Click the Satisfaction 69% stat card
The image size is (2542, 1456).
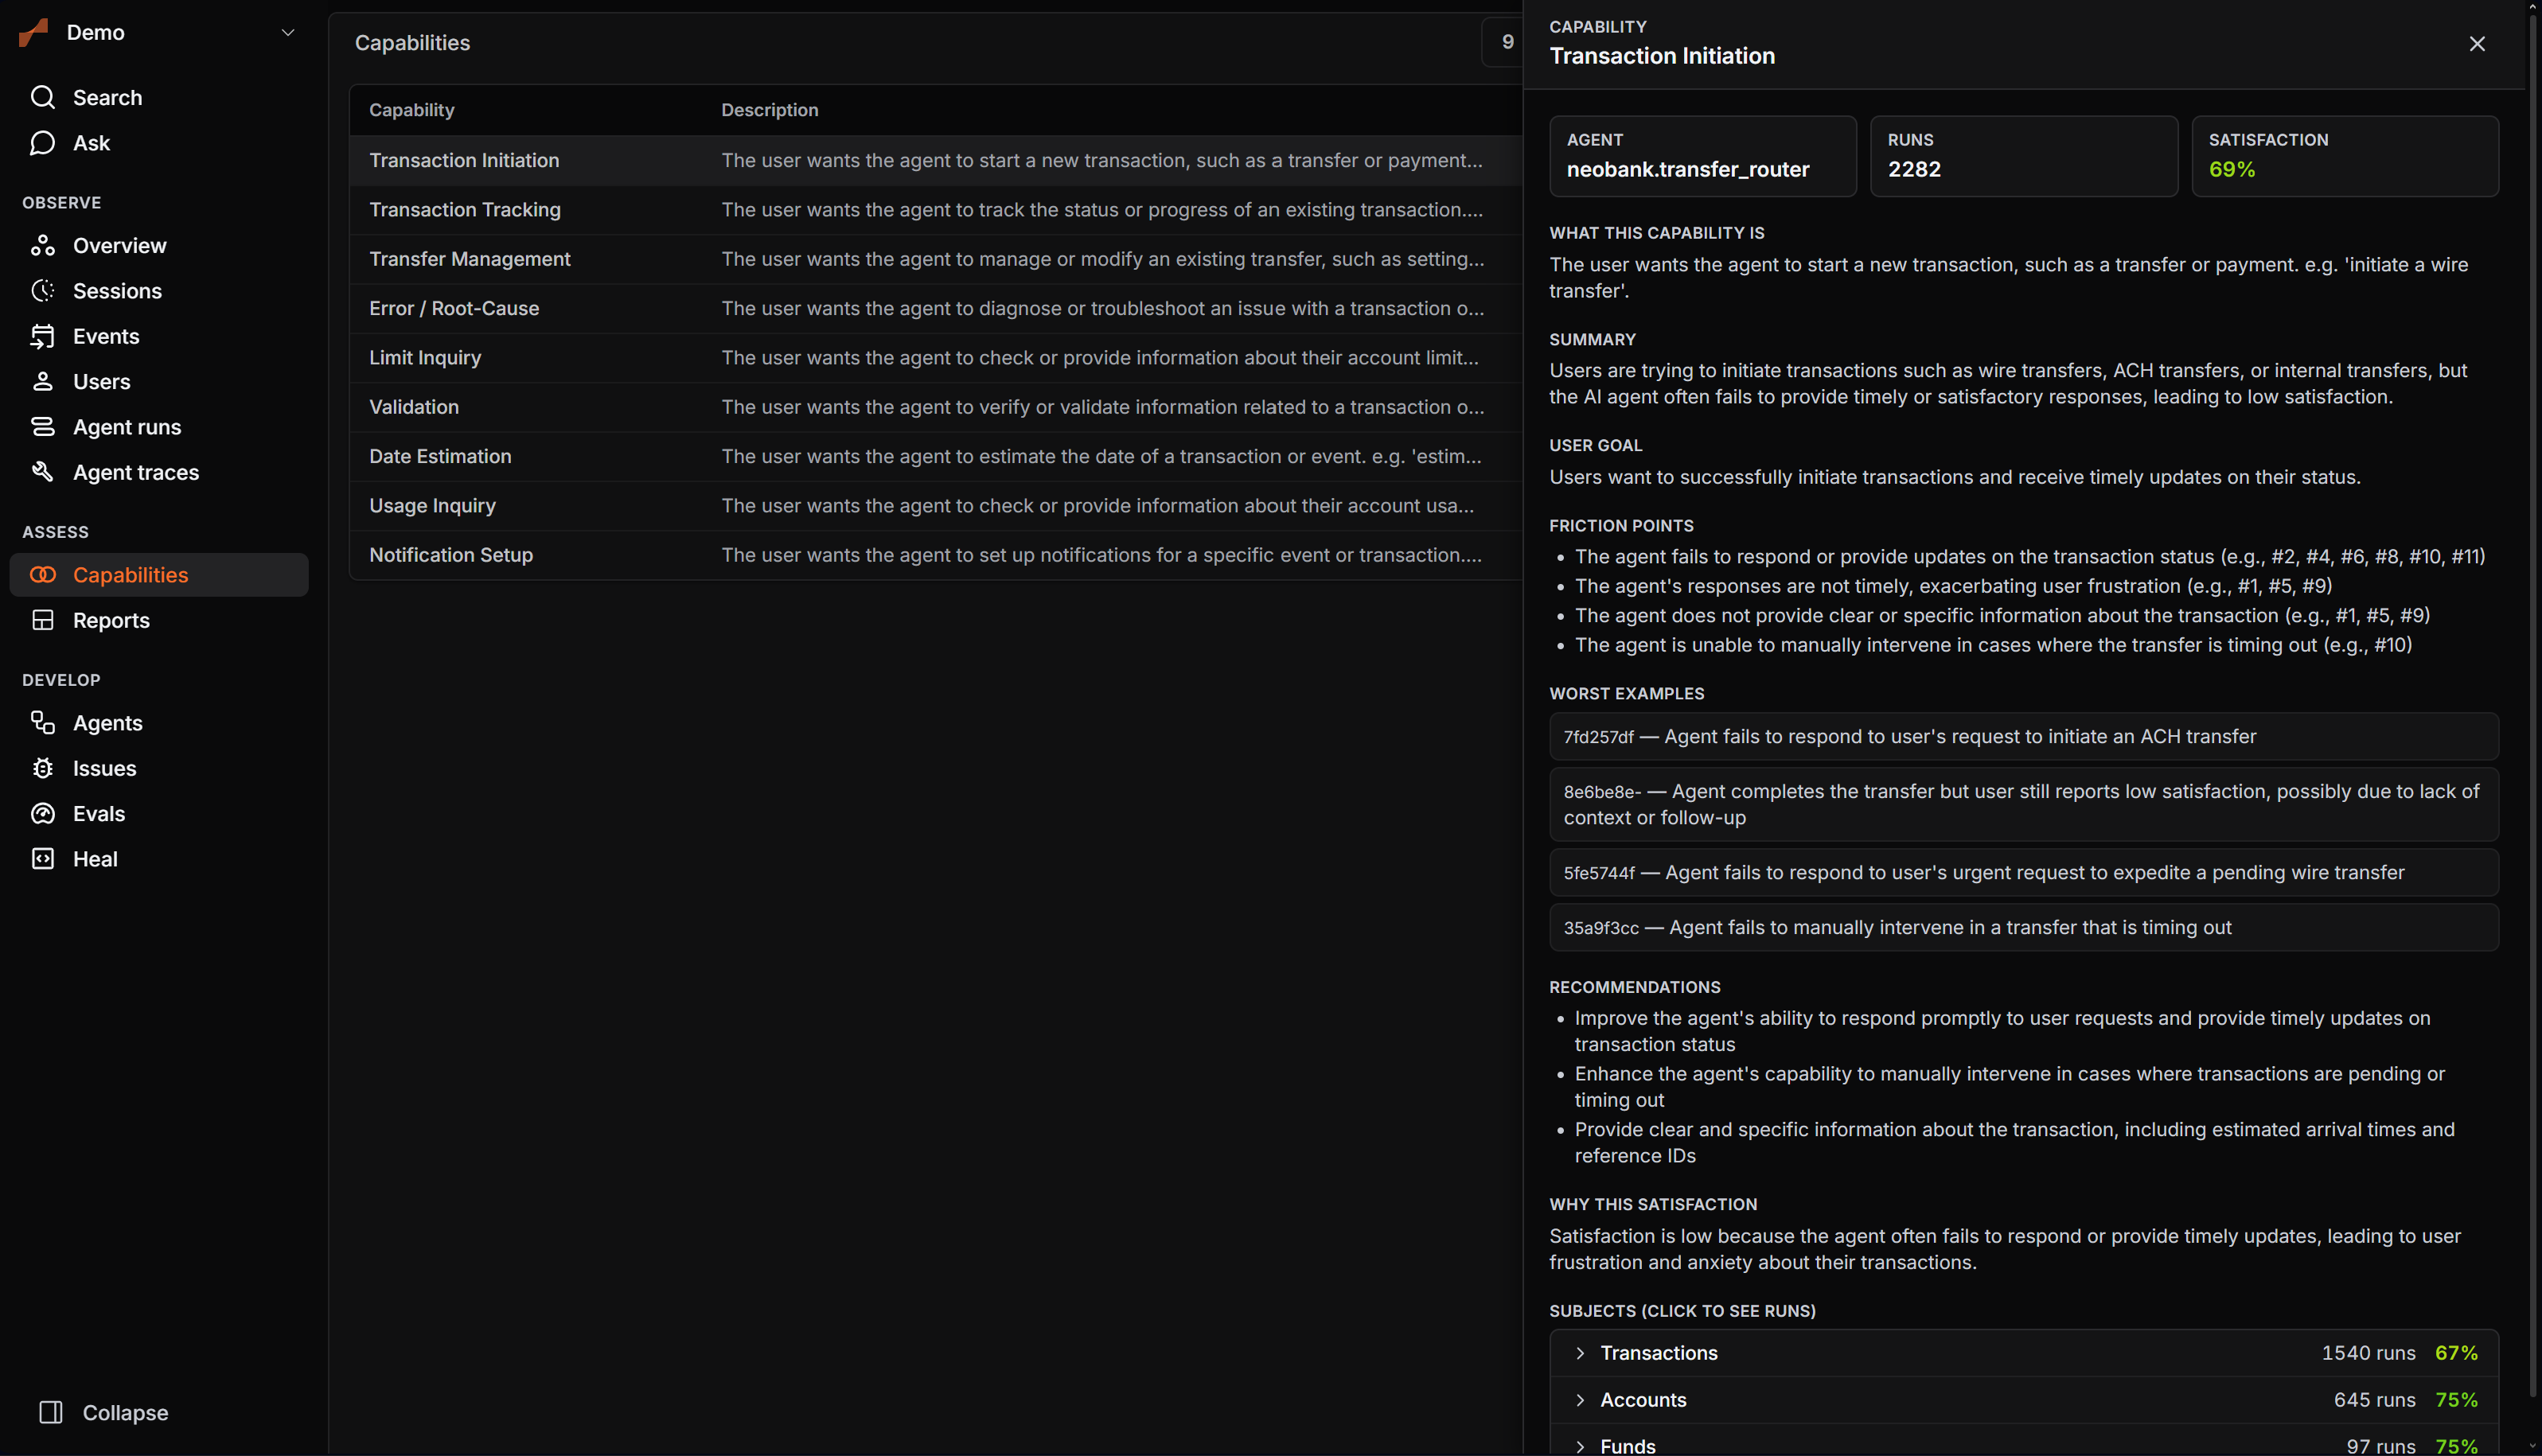[2344, 156]
